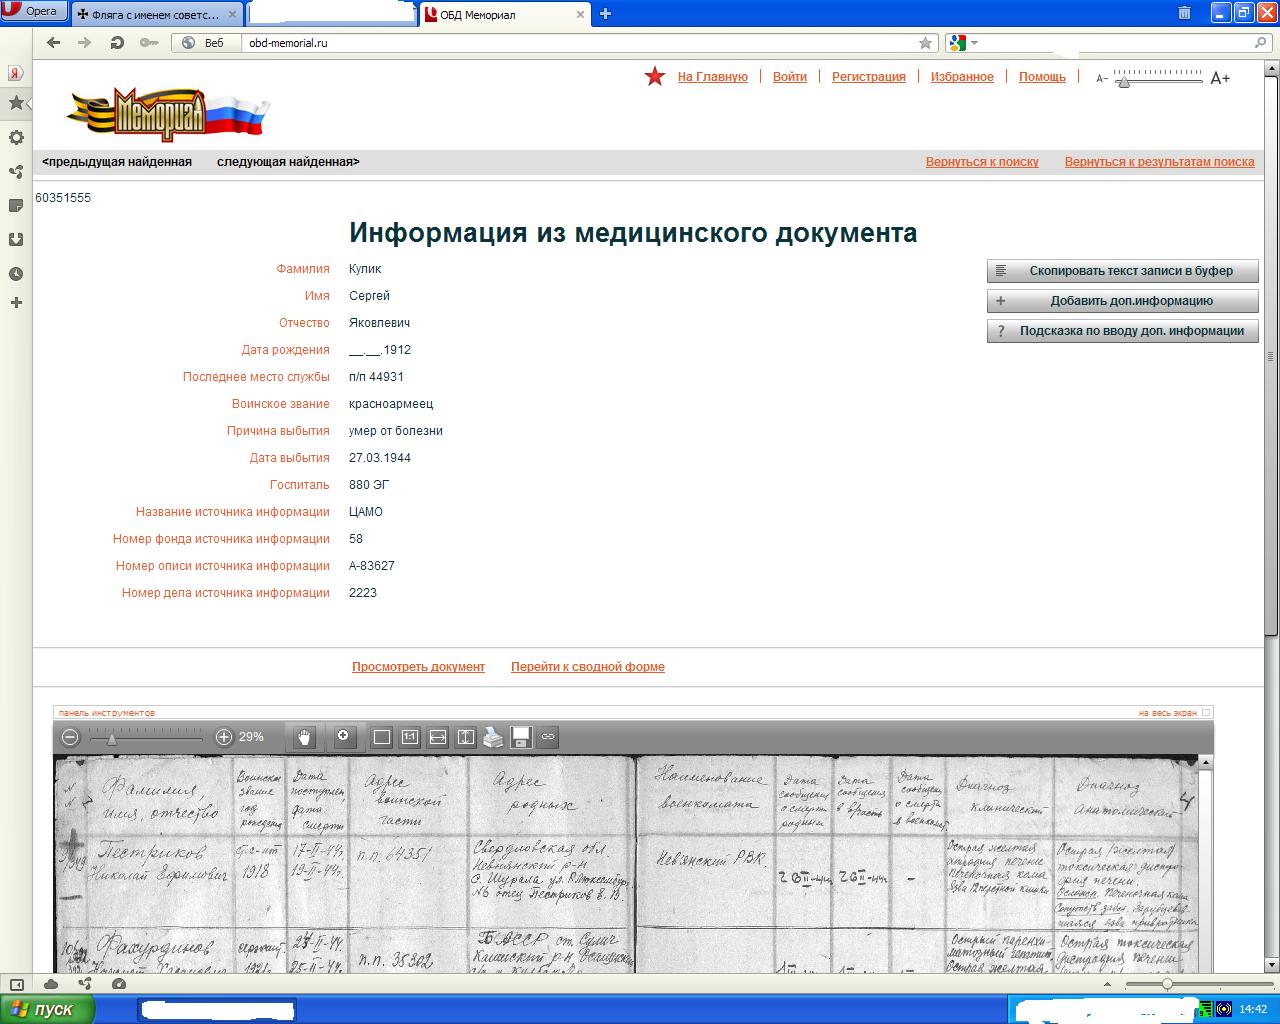Go to 'следующая найденная' record
The width and height of the screenshot is (1280, 1024).
coord(288,162)
